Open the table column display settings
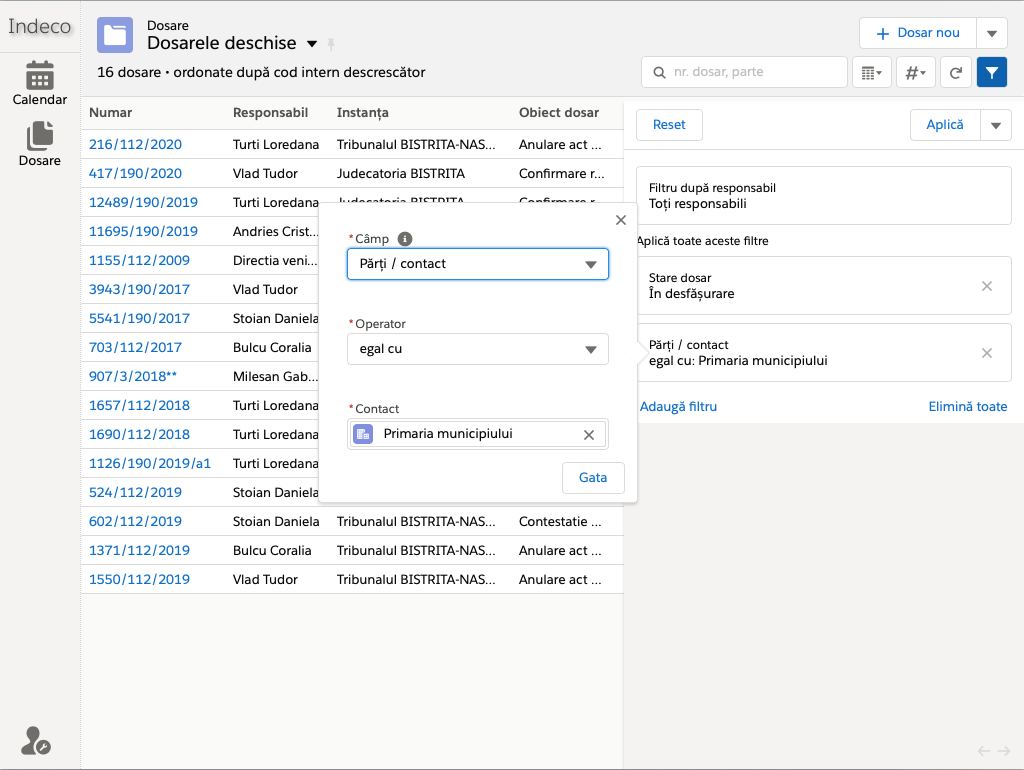The height and width of the screenshot is (770, 1024). (x=870, y=72)
